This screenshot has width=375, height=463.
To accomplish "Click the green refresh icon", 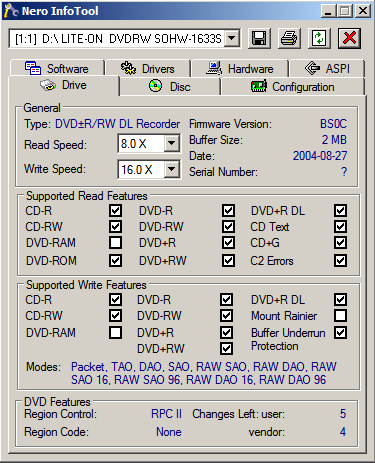I will (x=319, y=39).
